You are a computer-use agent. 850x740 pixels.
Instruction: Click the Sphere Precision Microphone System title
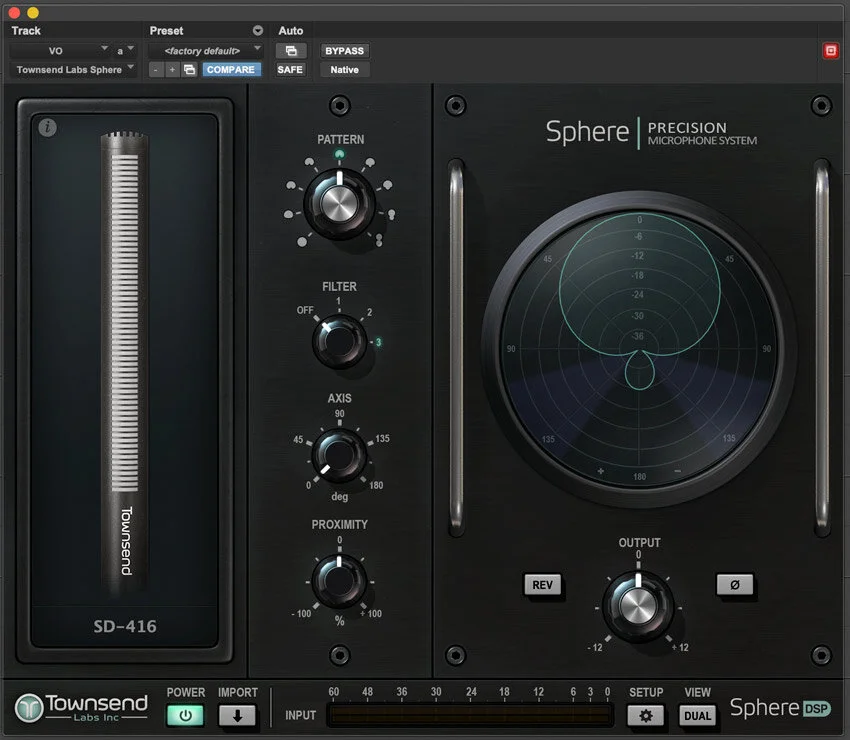coord(651,133)
